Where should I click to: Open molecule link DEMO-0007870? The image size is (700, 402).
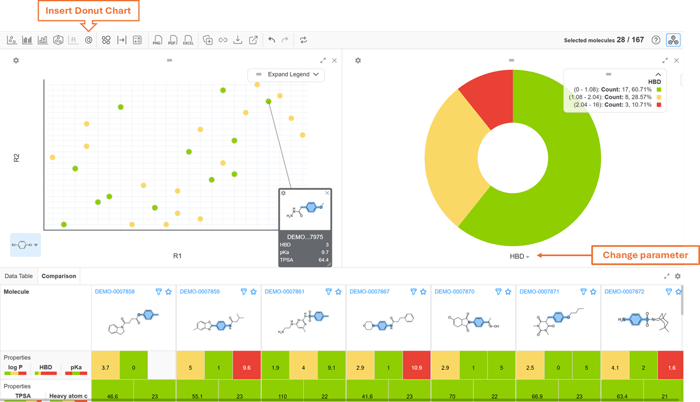455,292
